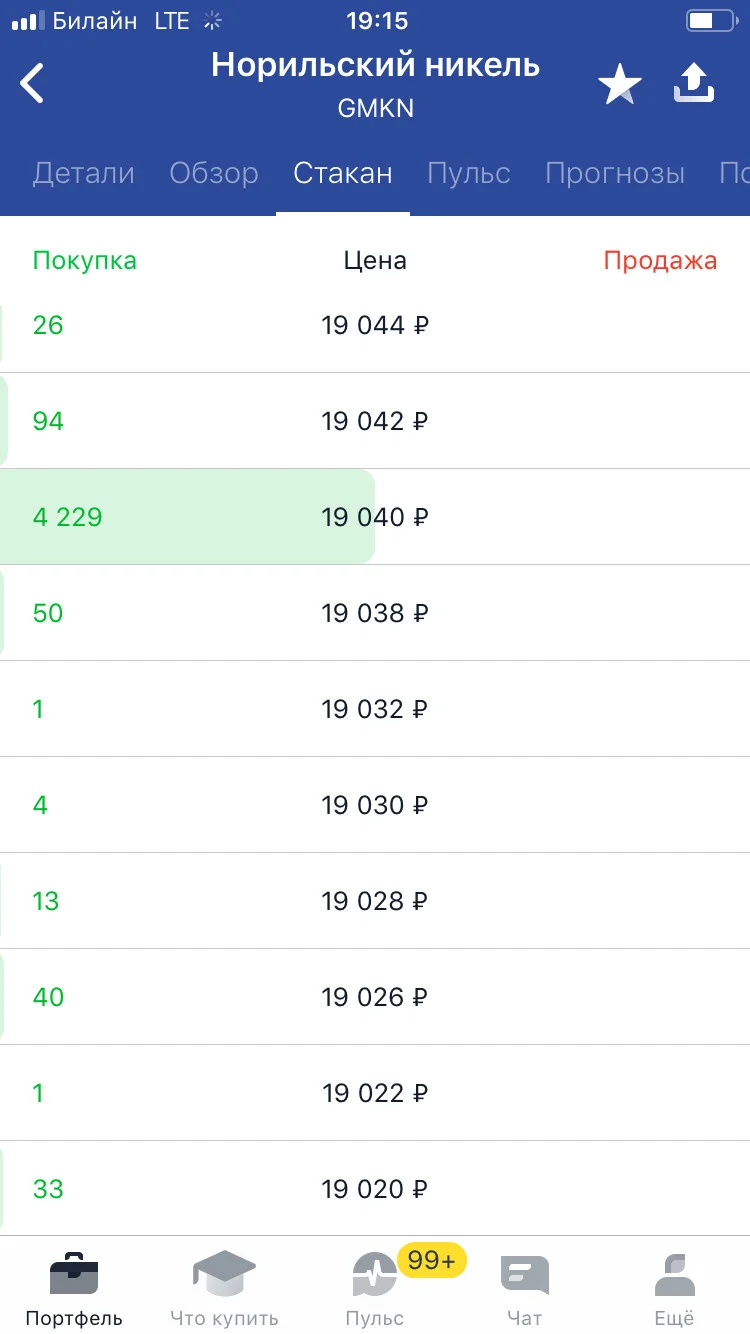Tap the Продажа column header
Screen dimensions: 750x1334
click(x=660, y=261)
